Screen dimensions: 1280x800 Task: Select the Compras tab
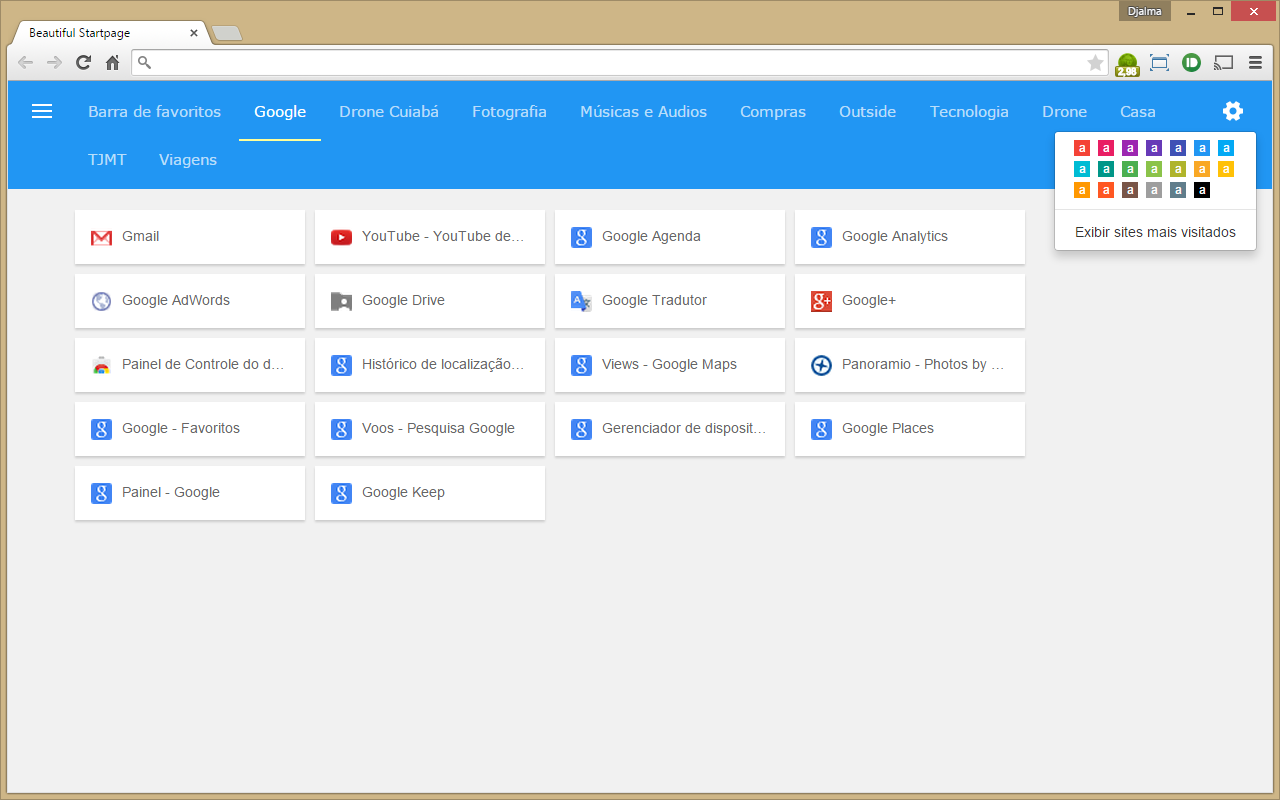pos(773,112)
